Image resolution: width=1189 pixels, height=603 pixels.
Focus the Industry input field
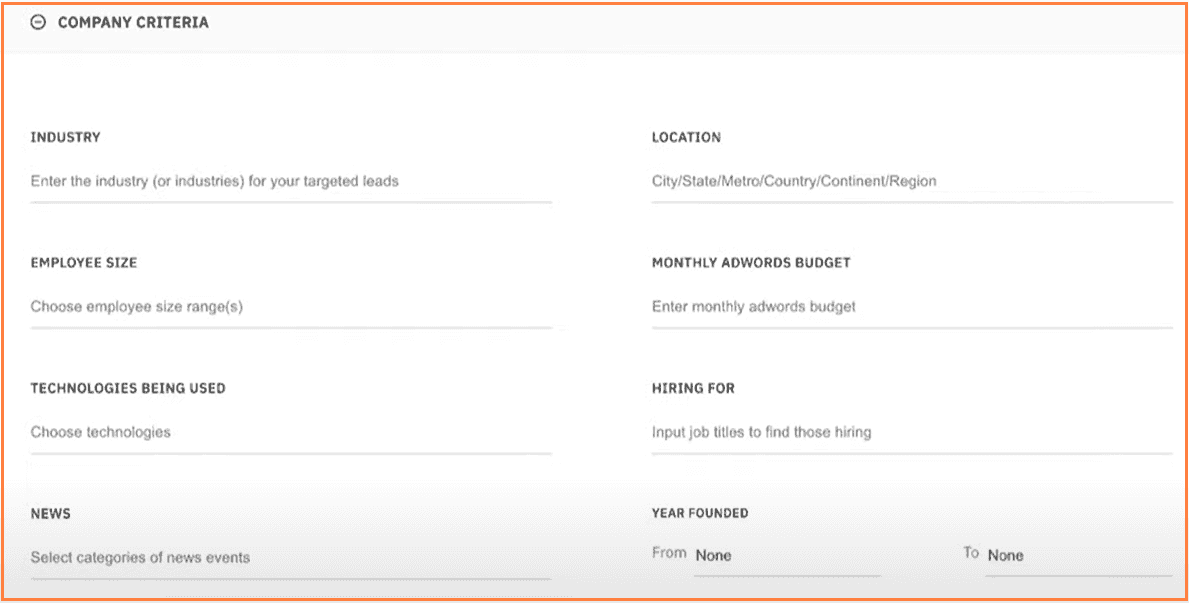coord(290,182)
